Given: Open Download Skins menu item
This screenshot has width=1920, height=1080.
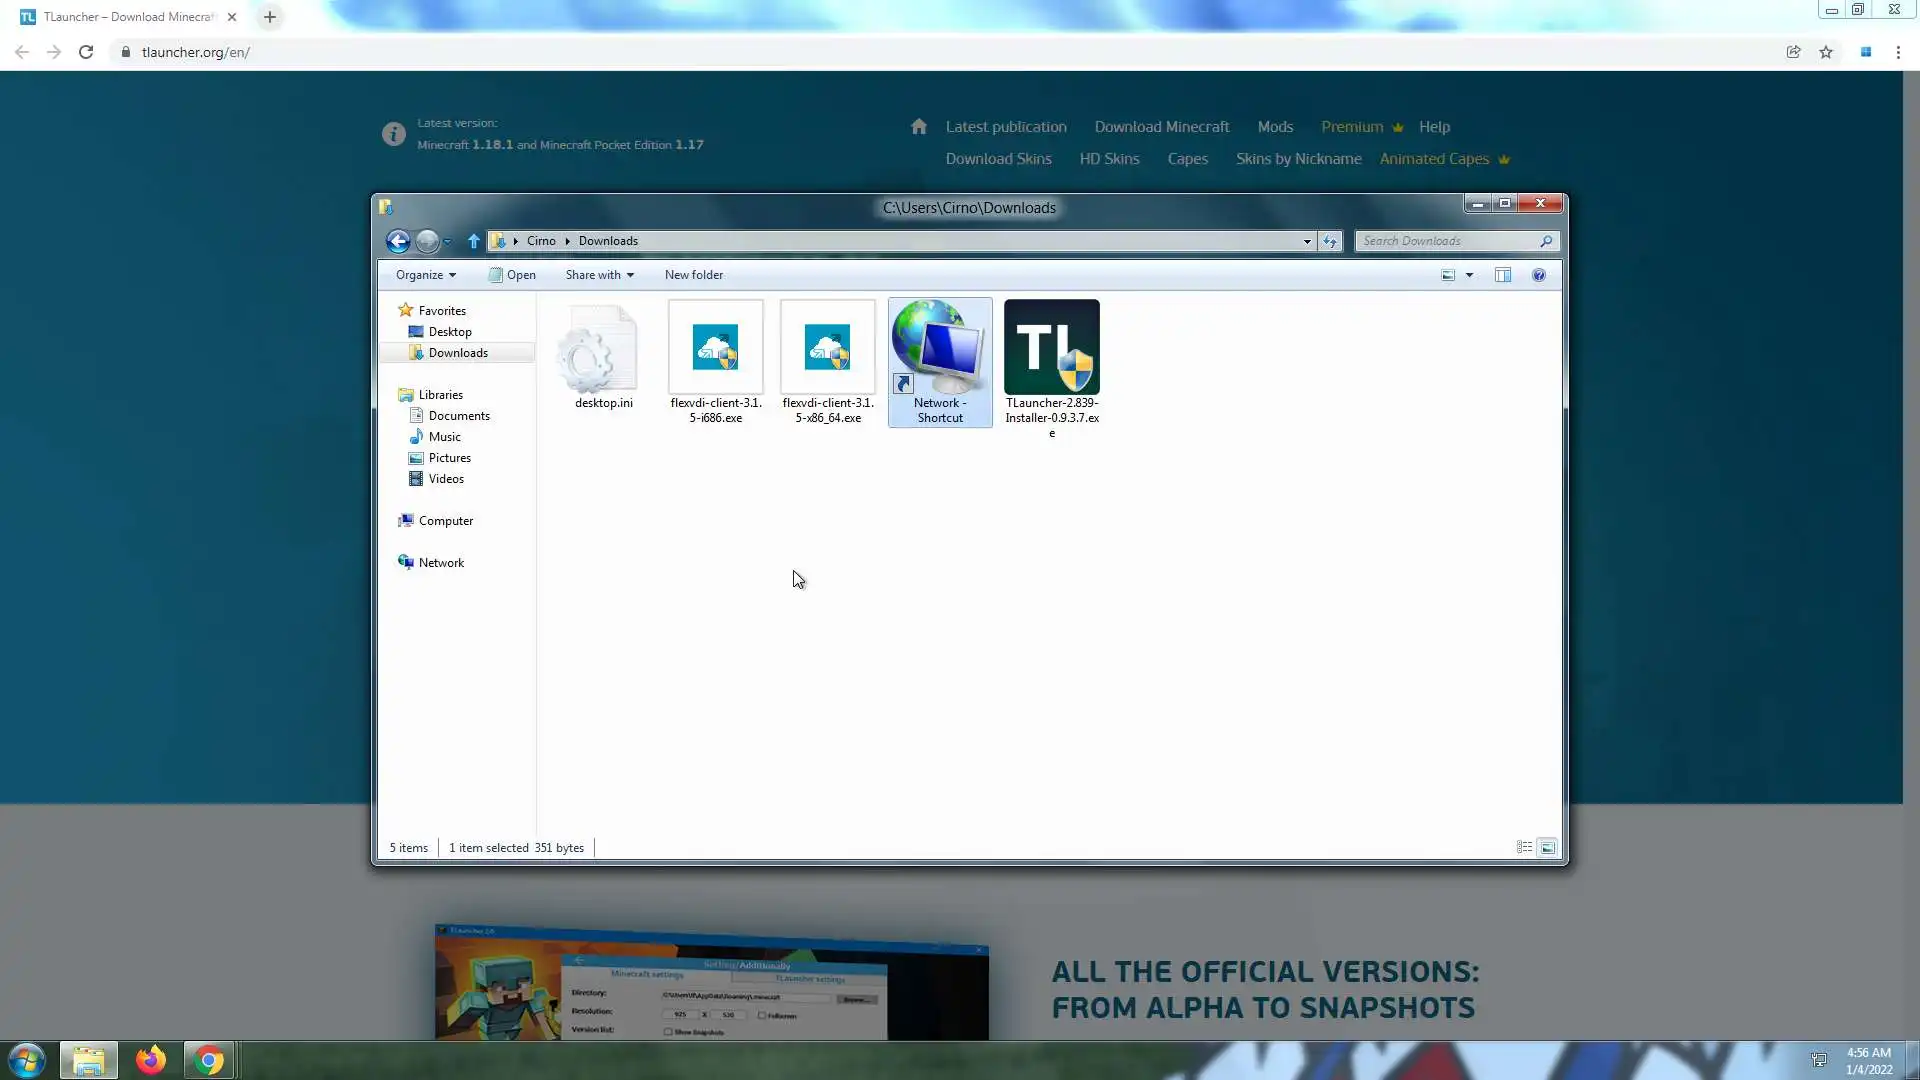Looking at the screenshot, I should point(998,159).
